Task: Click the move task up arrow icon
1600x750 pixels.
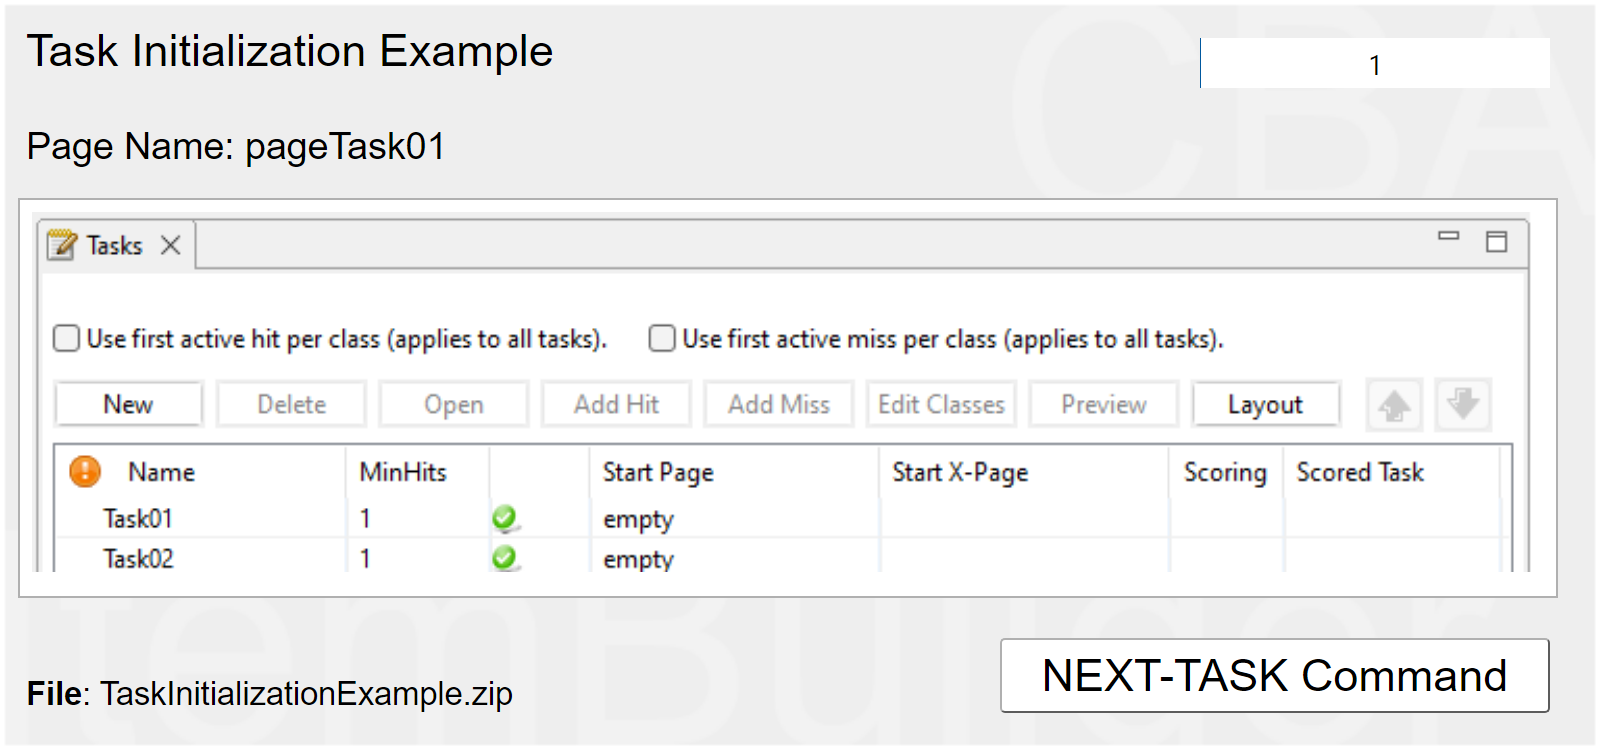Action: [1394, 405]
